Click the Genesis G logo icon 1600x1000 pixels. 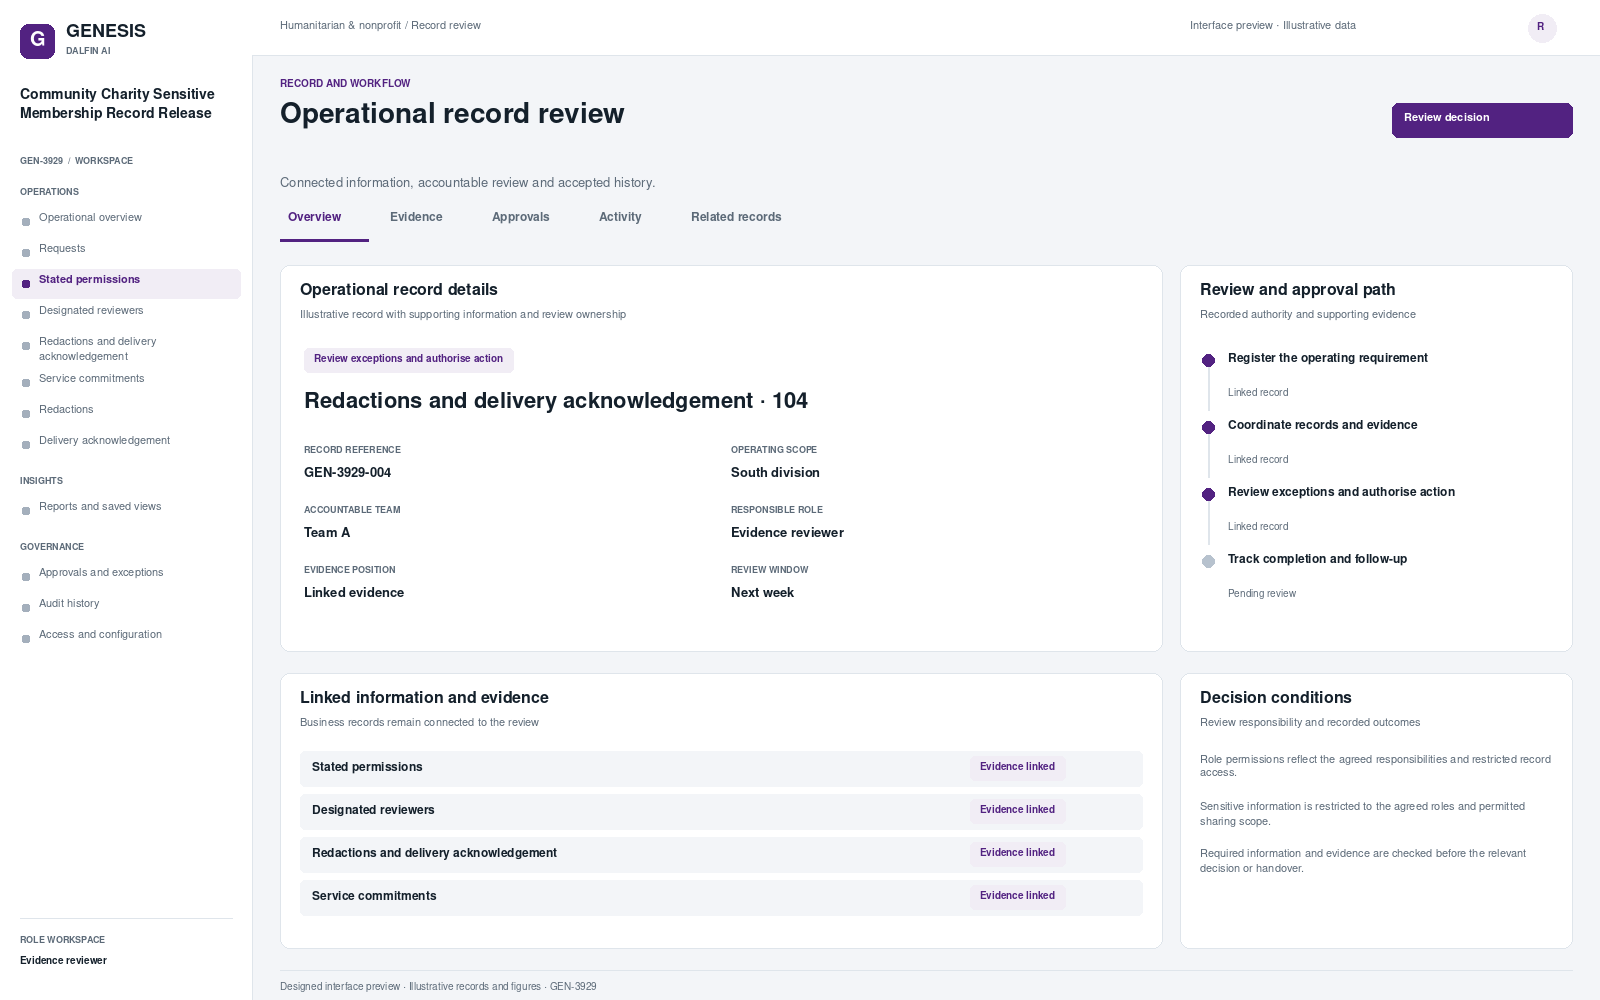coord(37,41)
